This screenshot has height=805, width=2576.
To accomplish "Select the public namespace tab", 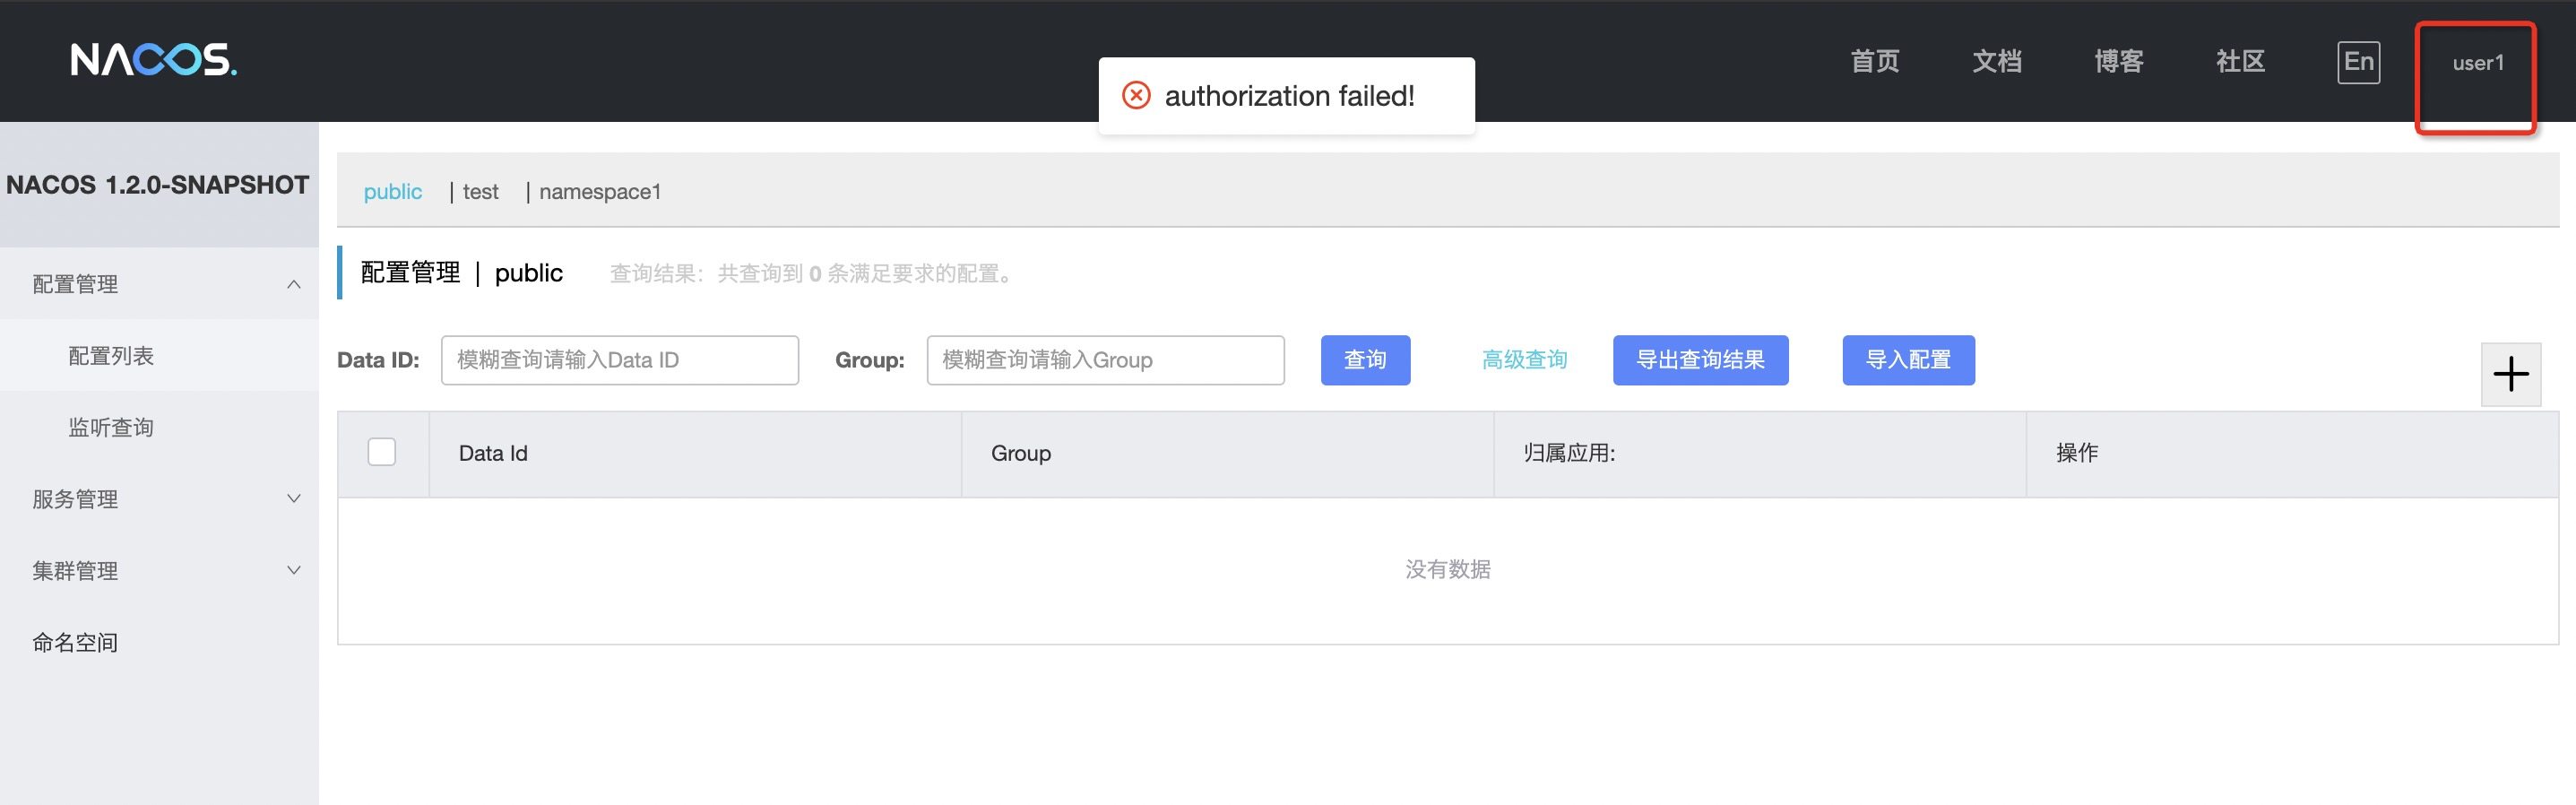I will [392, 191].
